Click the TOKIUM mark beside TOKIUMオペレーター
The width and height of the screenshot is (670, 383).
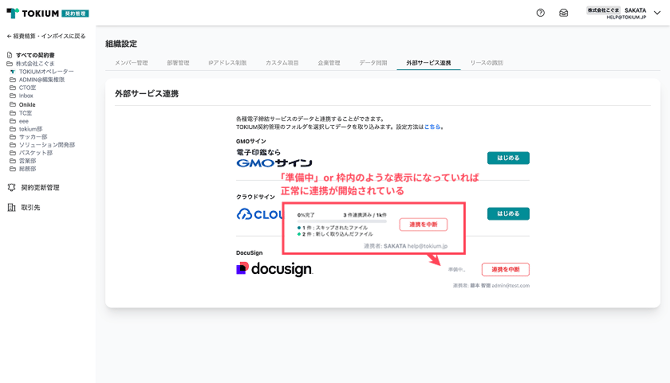tap(13, 71)
